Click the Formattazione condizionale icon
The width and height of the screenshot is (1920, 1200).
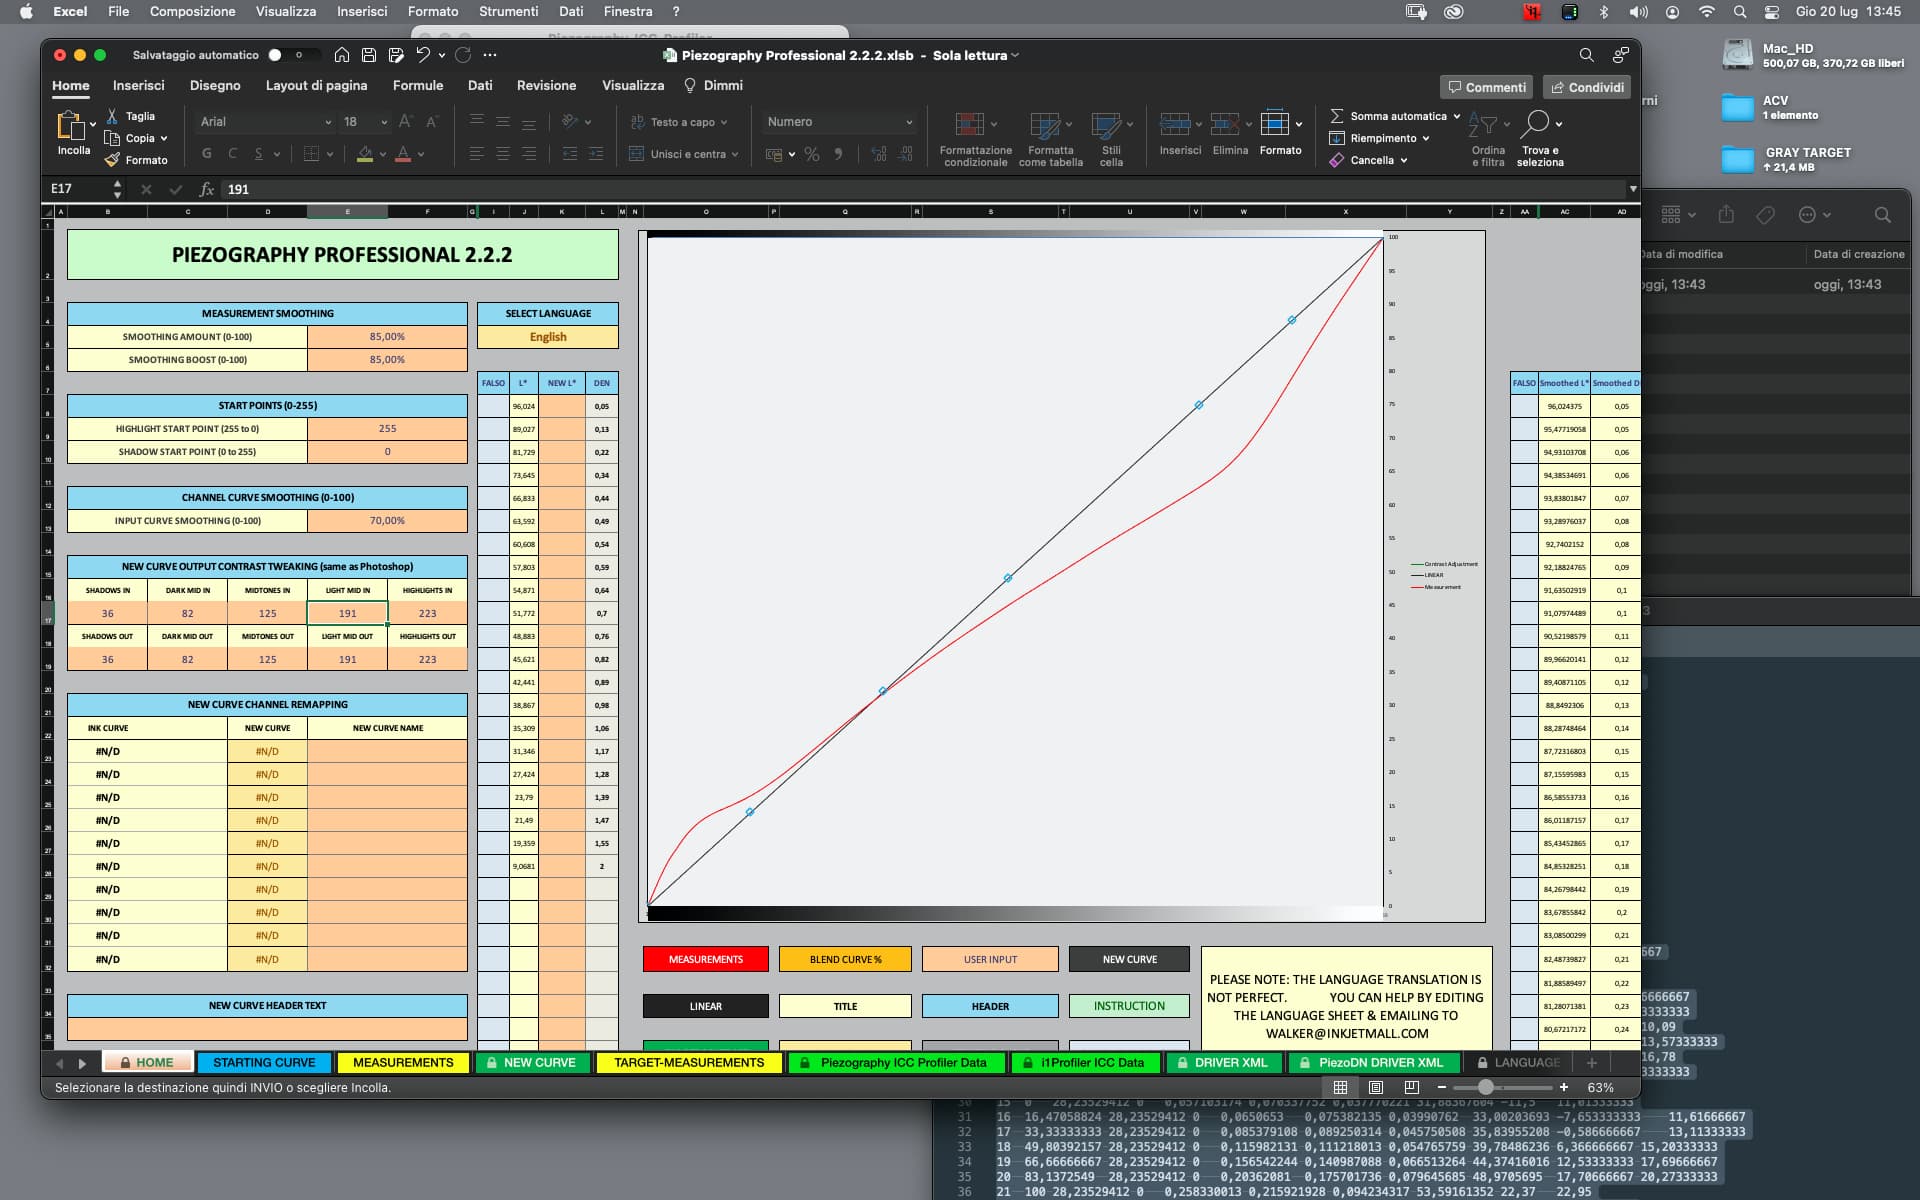coord(969,124)
